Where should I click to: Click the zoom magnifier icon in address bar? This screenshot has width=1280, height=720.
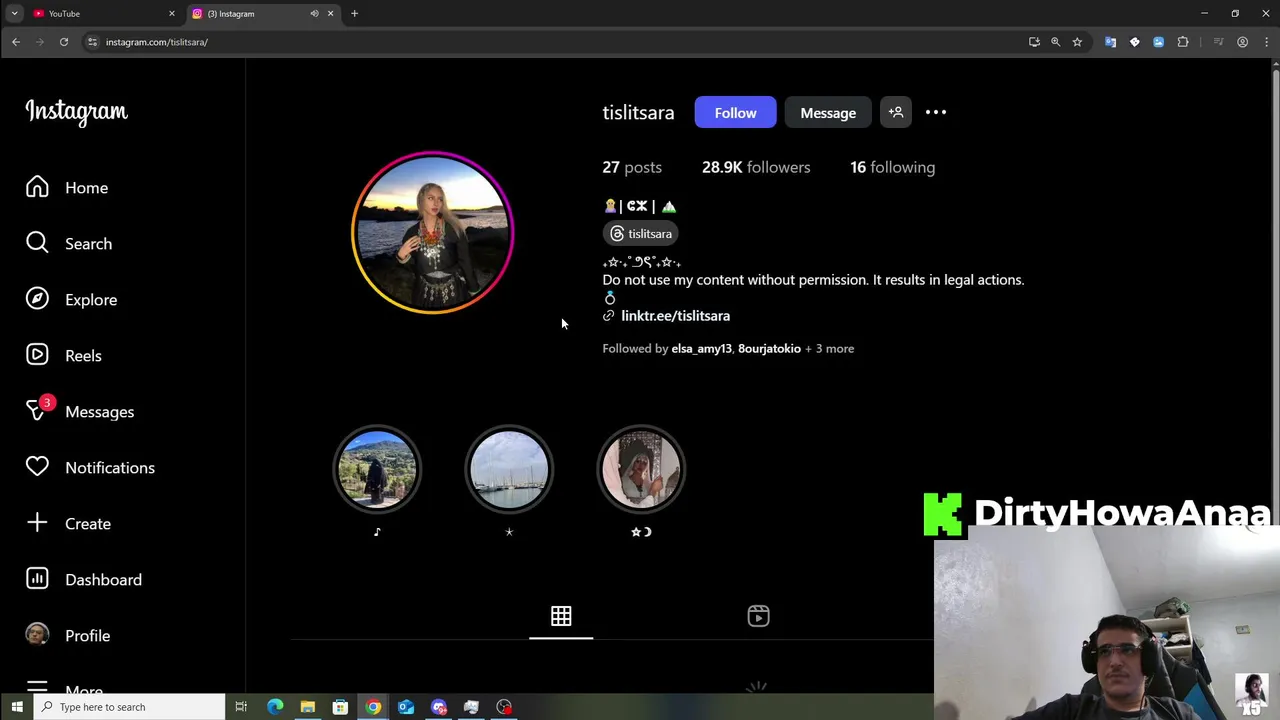(1055, 42)
